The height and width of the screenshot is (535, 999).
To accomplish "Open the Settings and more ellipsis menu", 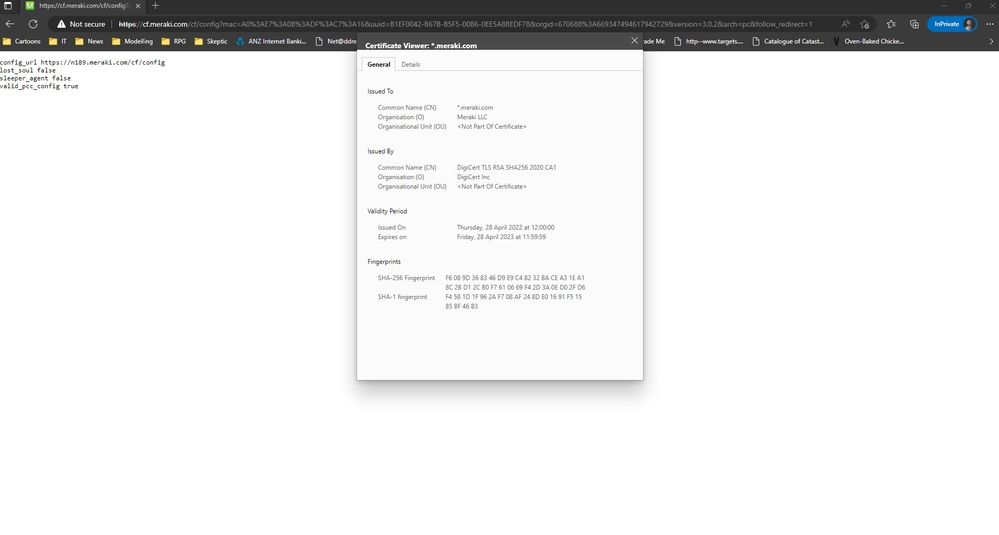I will click(989, 24).
